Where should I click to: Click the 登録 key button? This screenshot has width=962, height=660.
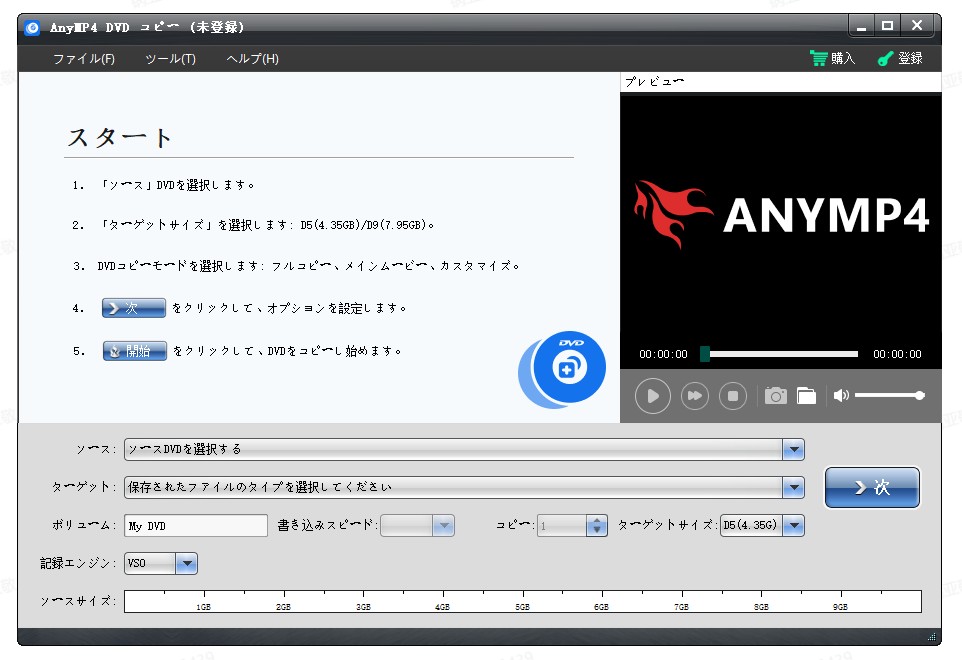pyautogui.click(x=900, y=58)
